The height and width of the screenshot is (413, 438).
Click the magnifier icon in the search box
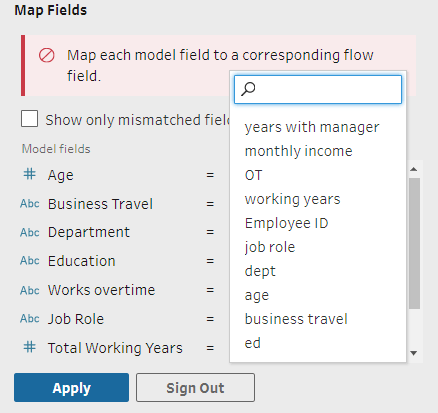click(248, 89)
